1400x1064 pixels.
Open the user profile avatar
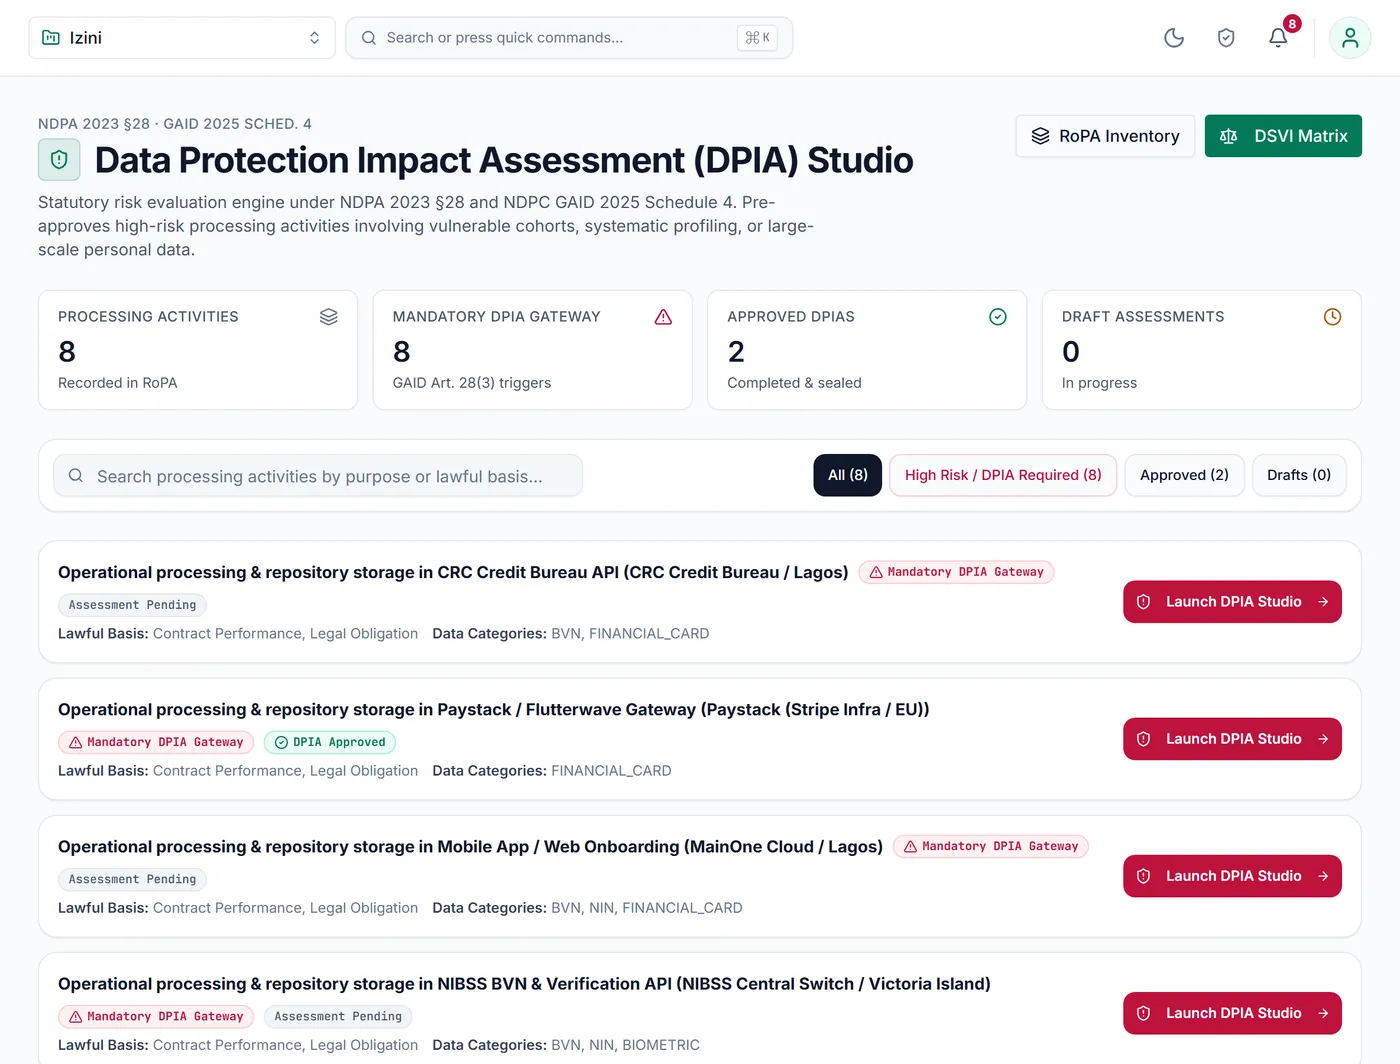coord(1350,38)
